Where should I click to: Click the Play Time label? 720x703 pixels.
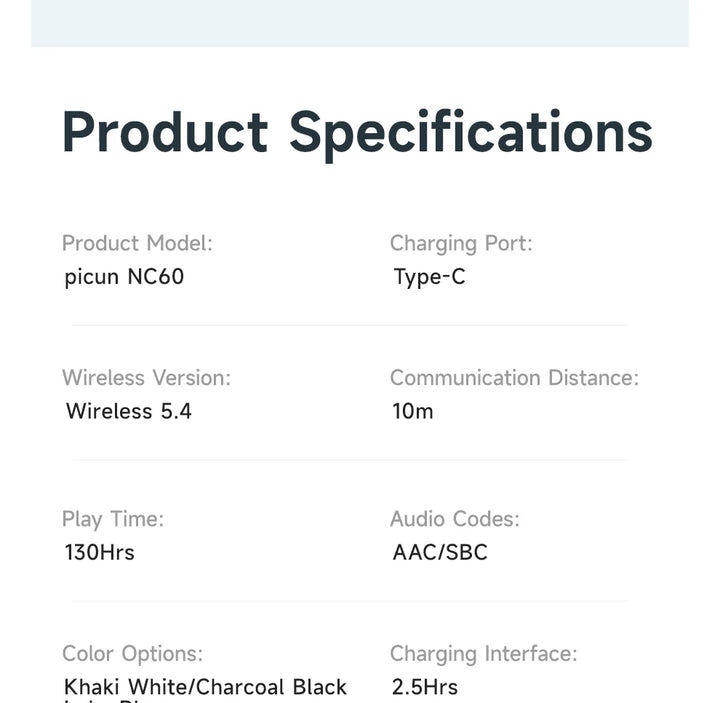click(113, 519)
